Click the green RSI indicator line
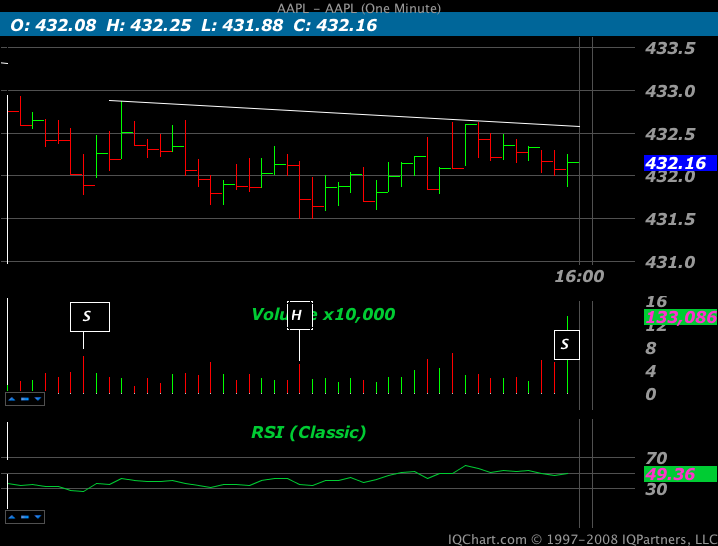718x546 pixels. tap(288, 479)
